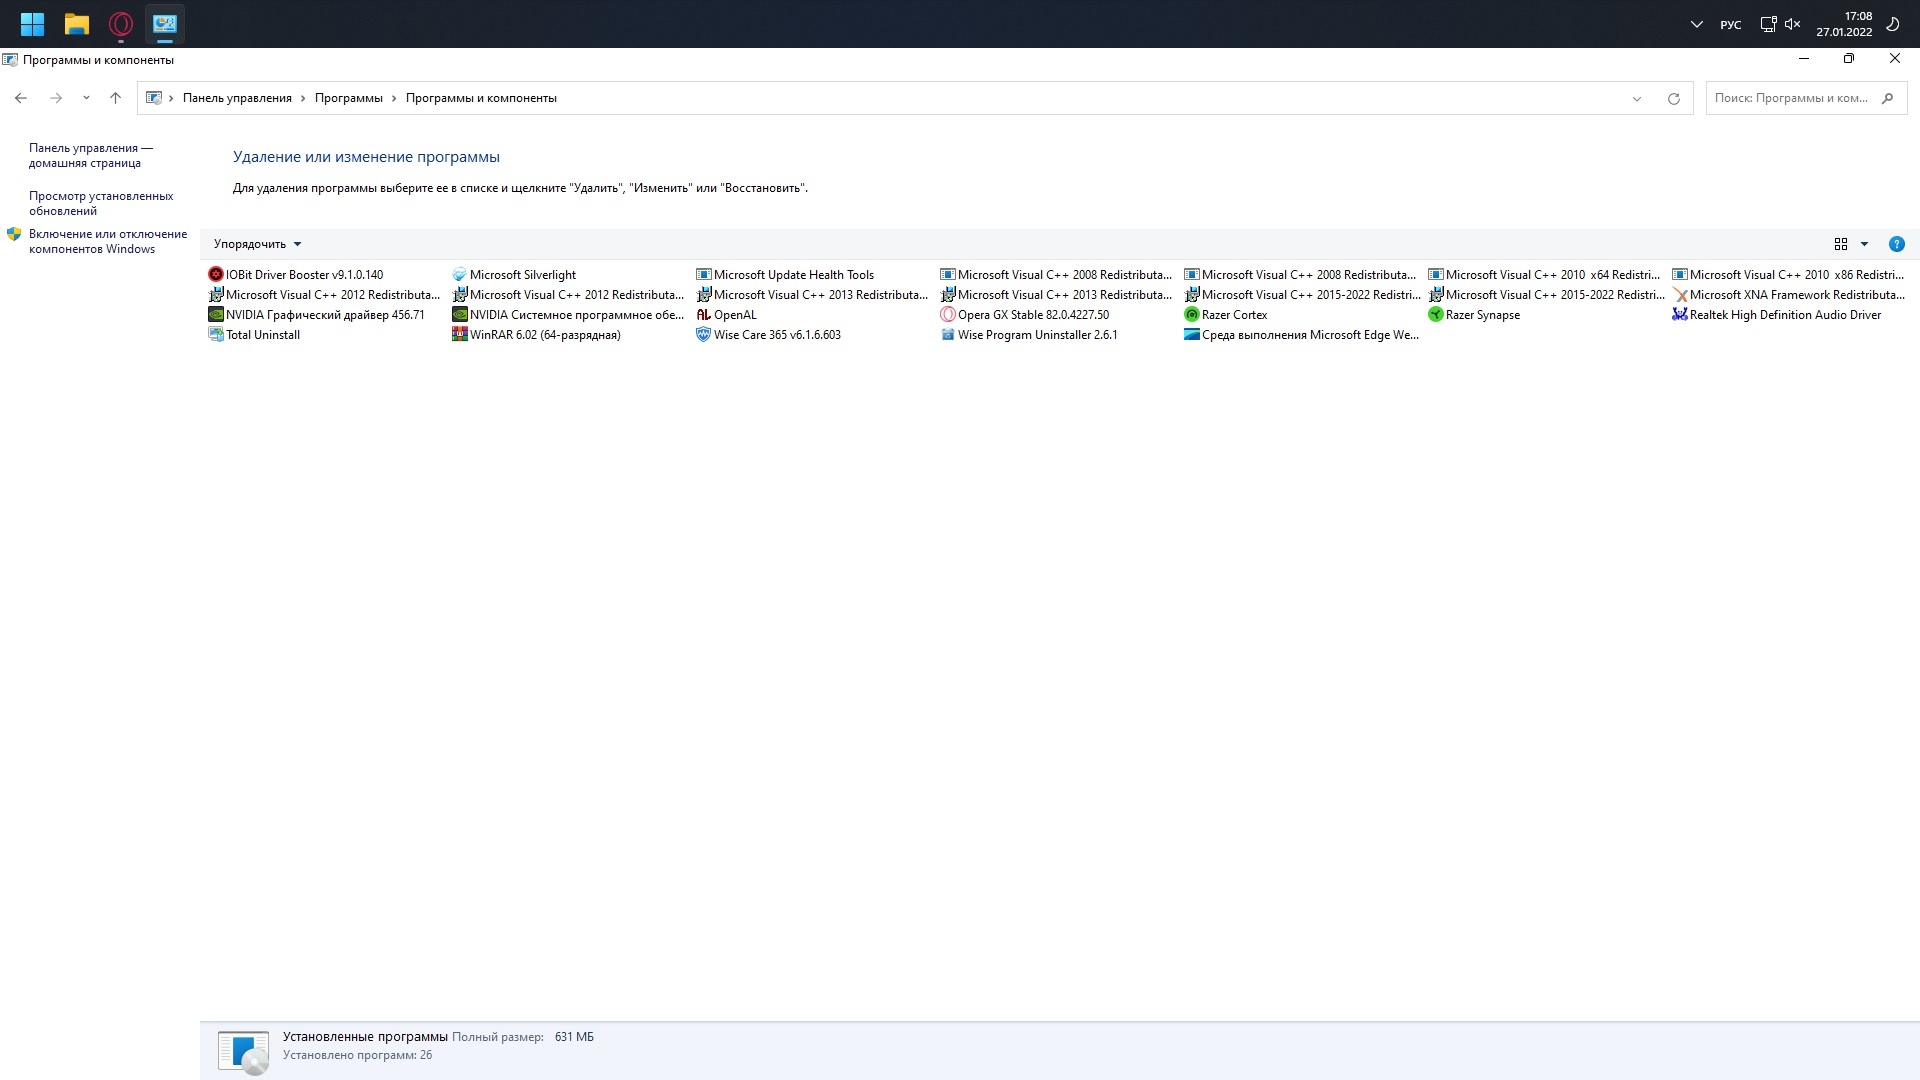This screenshot has width=1920, height=1080.
Task: Open the recent locations dropdown arrow
Action: (86, 98)
